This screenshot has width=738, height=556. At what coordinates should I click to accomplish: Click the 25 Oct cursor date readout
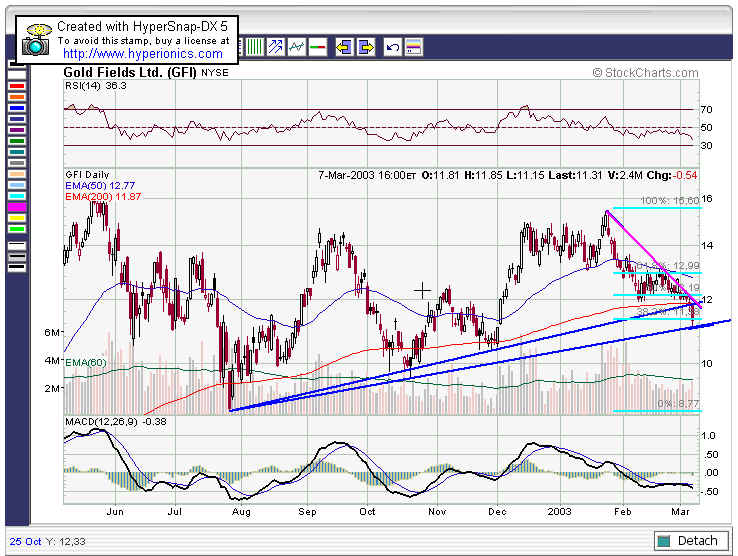pos(25,542)
